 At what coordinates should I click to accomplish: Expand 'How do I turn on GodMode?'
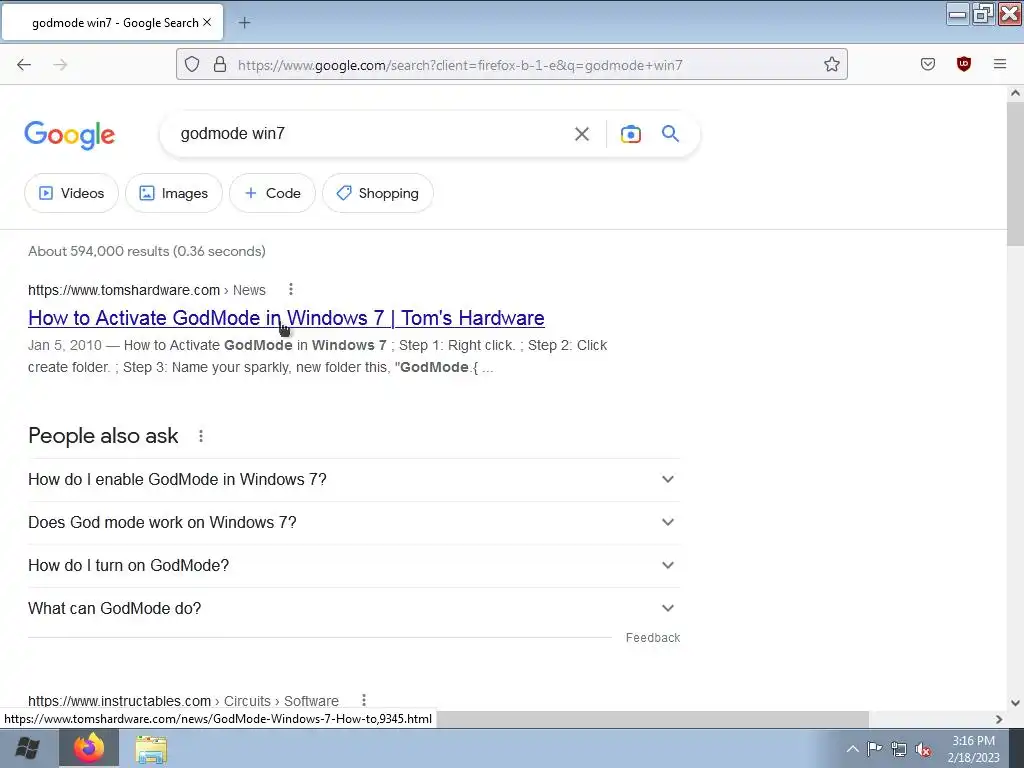pos(353,566)
